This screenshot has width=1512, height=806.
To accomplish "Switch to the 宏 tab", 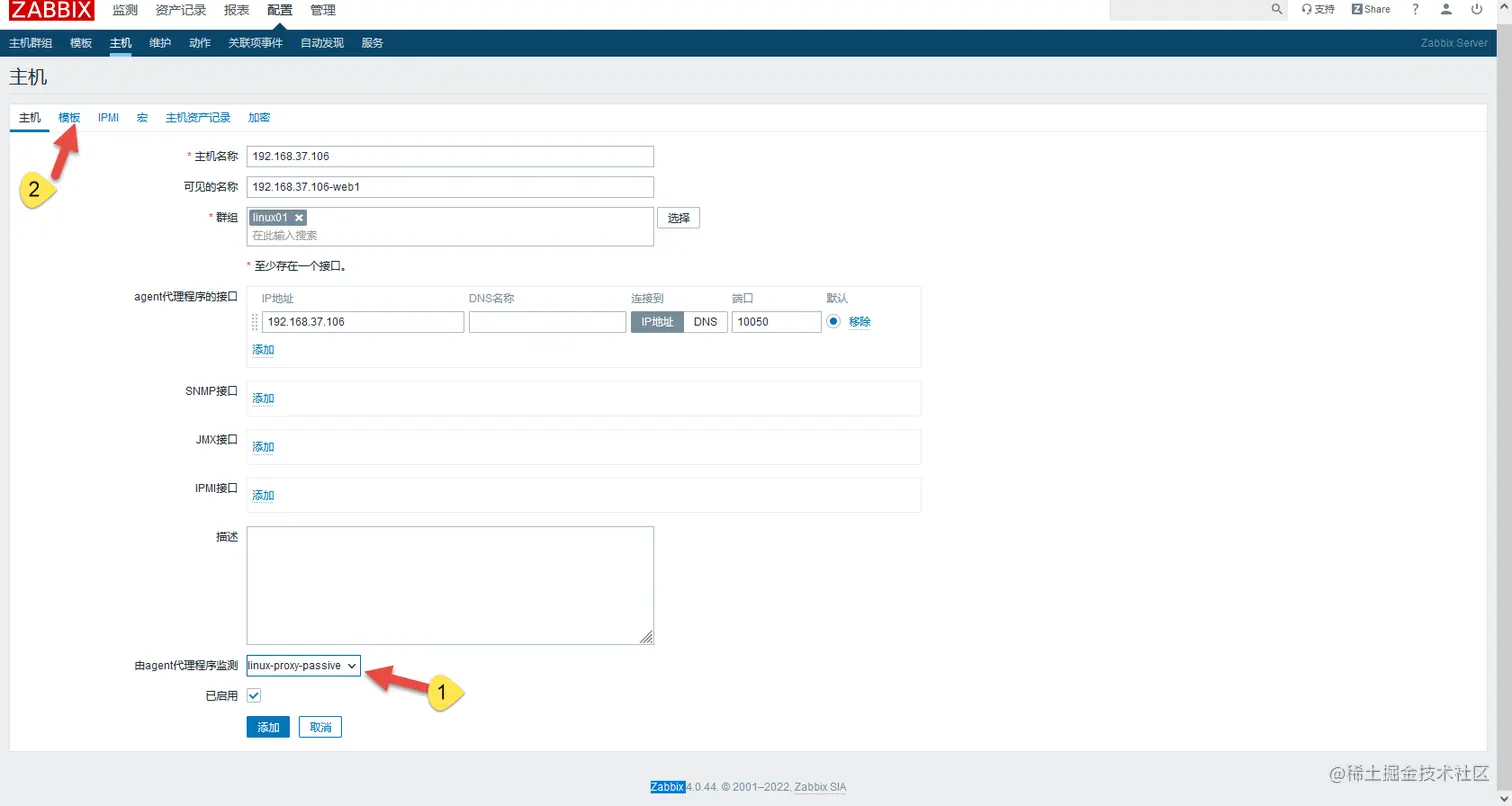I will 142,117.
